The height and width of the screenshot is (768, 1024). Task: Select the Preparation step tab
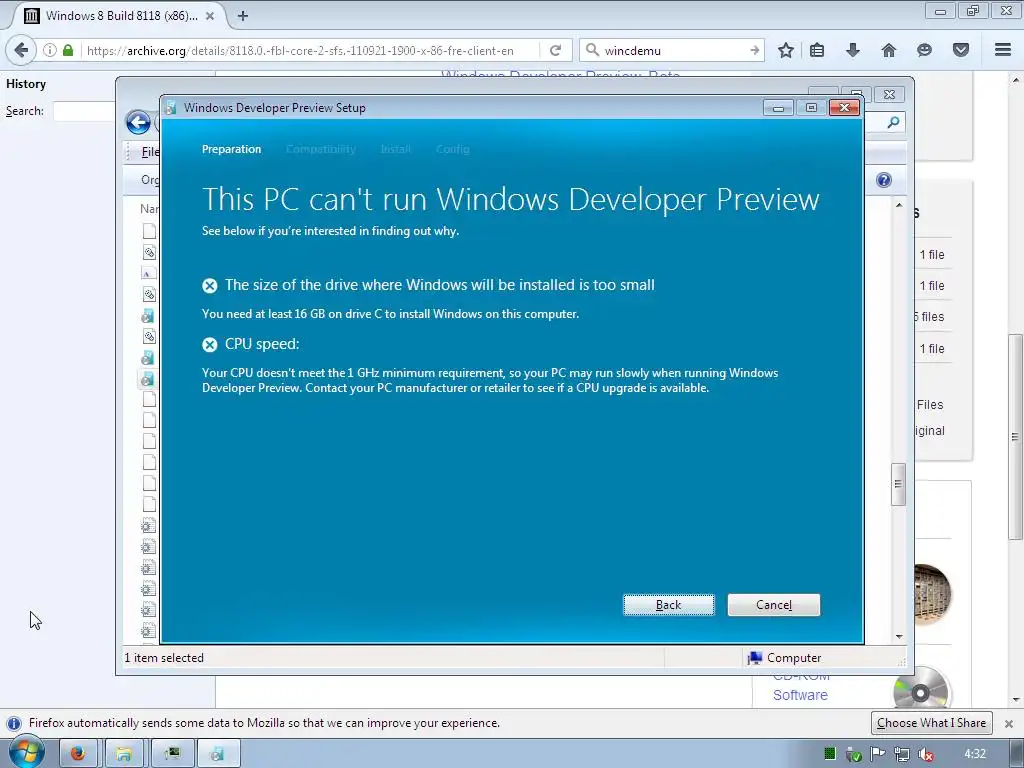click(231, 149)
